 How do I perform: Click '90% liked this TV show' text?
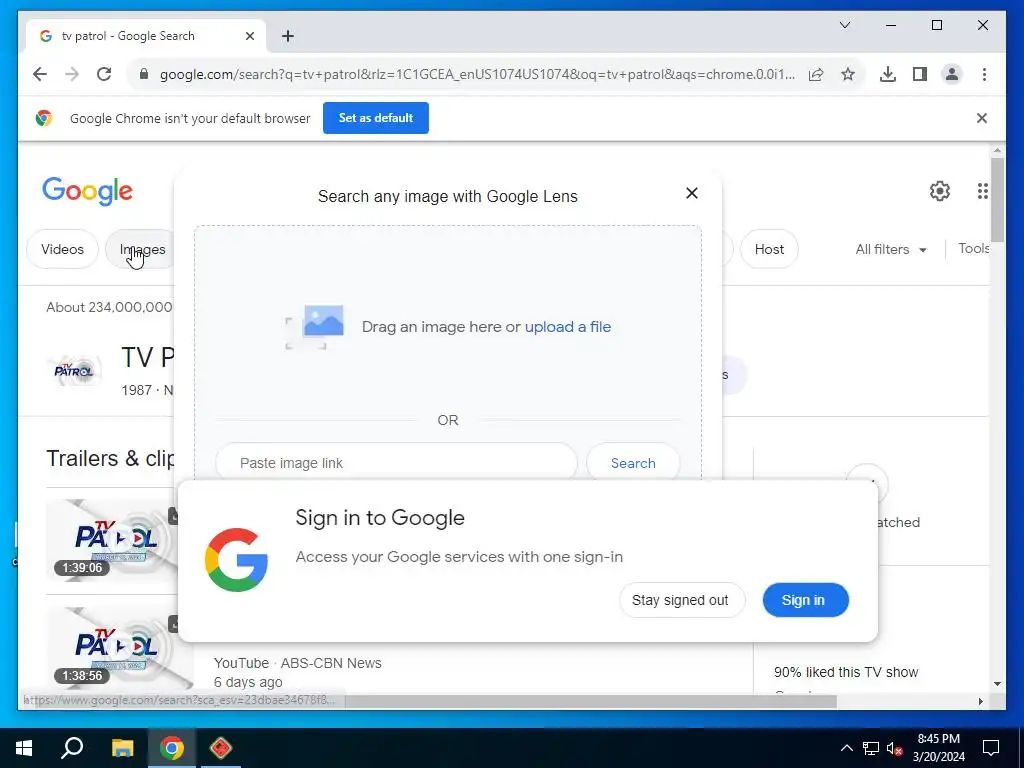pyautogui.click(x=846, y=672)
